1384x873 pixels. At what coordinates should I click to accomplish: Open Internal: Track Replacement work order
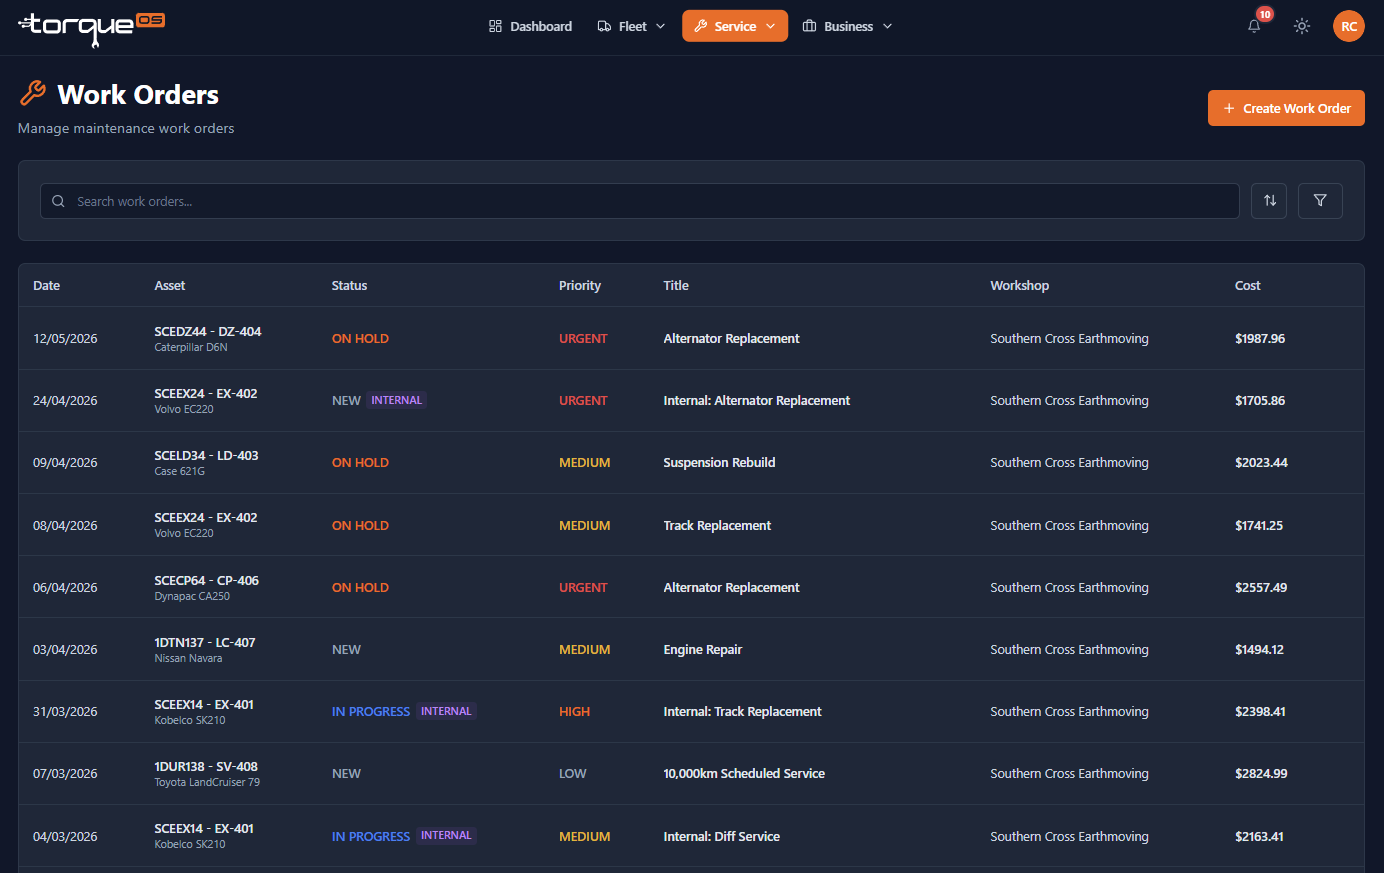(742, 711)
